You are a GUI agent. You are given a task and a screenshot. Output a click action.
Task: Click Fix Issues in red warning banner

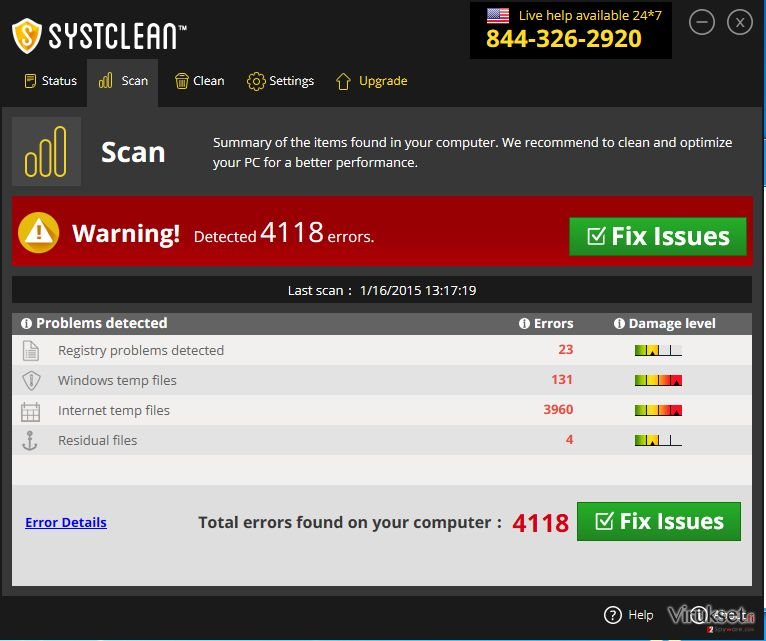(x=658, y=236)
